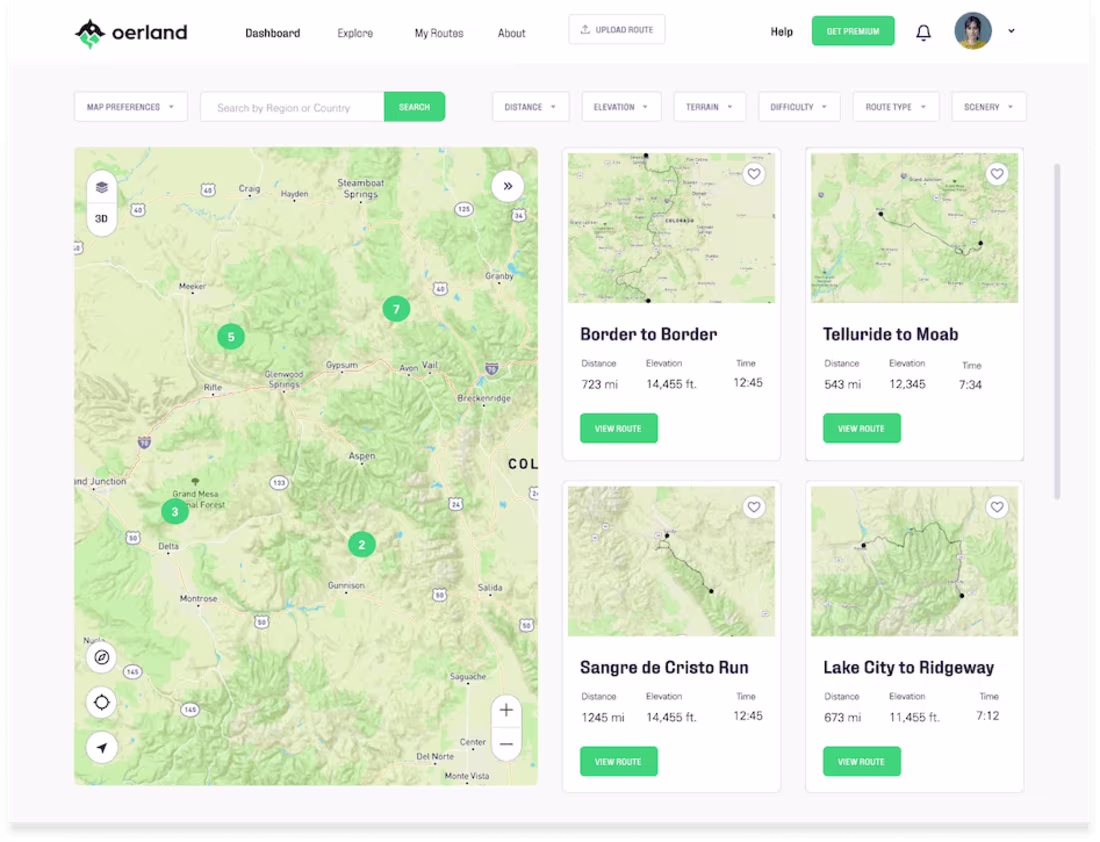1100x842 pixels.
Task: Click the 723 mi distance value
Action: tap(600, 384)
